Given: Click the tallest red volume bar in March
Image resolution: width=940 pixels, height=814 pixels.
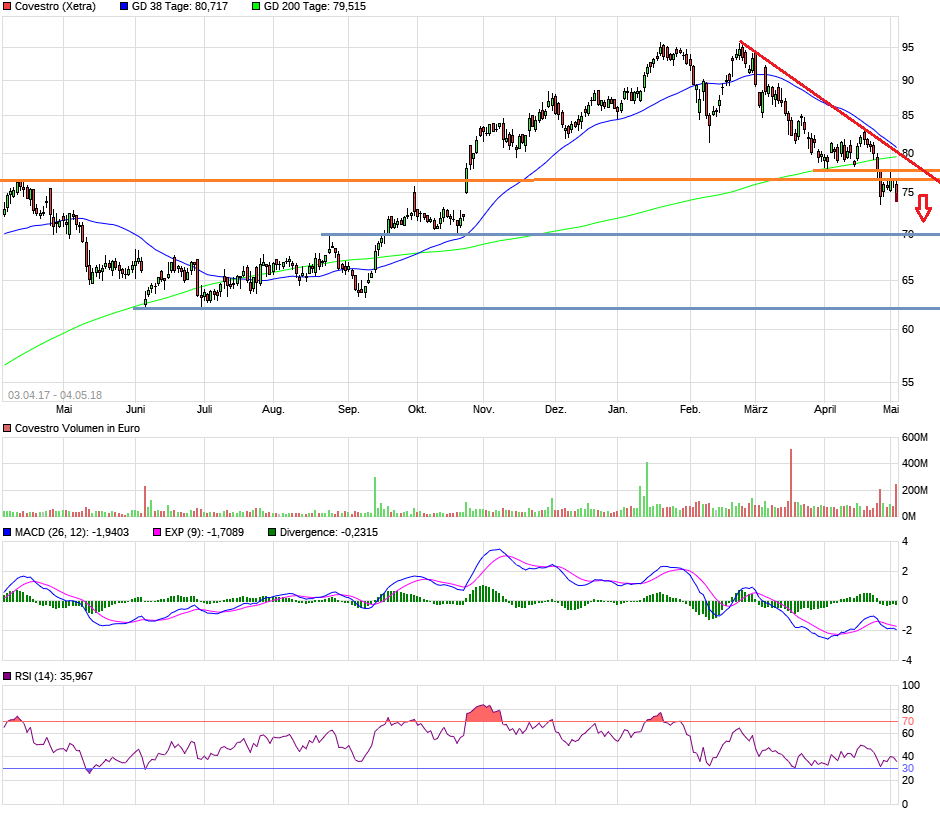Looking at the screenshot, I should point(791,482).
